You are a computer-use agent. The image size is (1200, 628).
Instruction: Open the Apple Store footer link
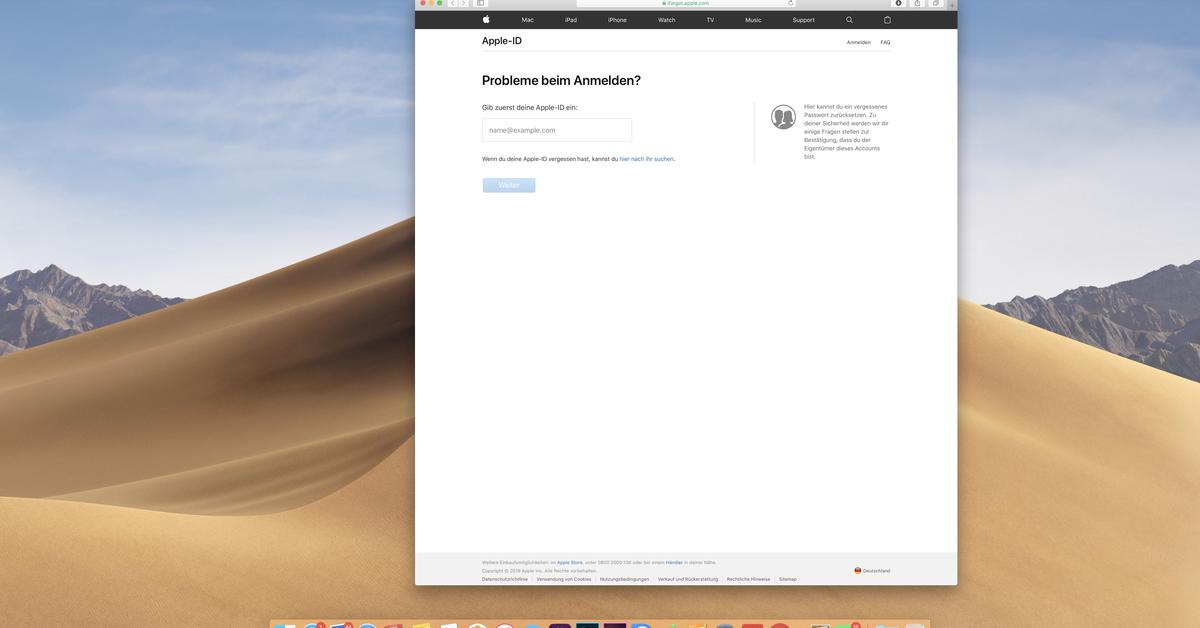pos(570,562)
